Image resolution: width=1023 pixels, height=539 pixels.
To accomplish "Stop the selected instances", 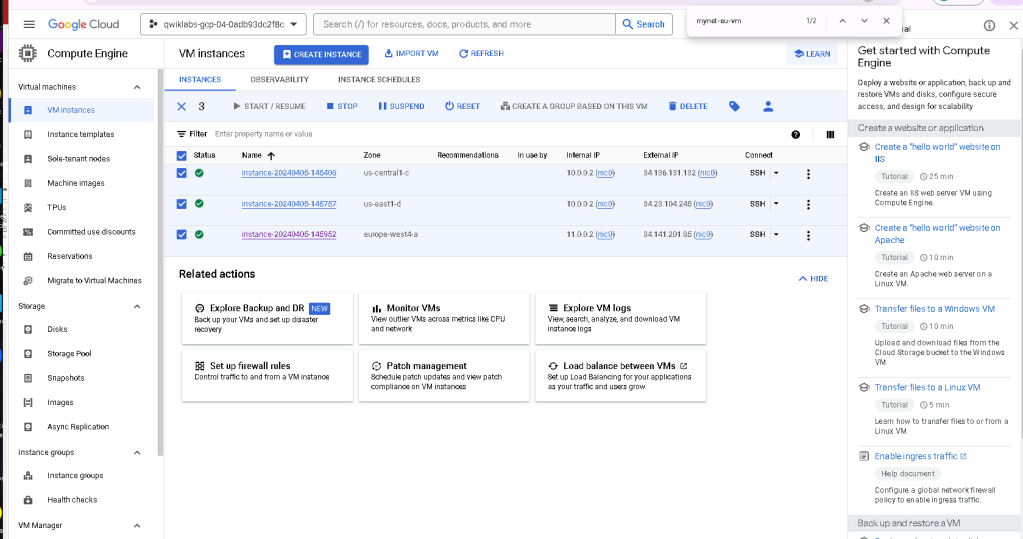I will (342, 106).
